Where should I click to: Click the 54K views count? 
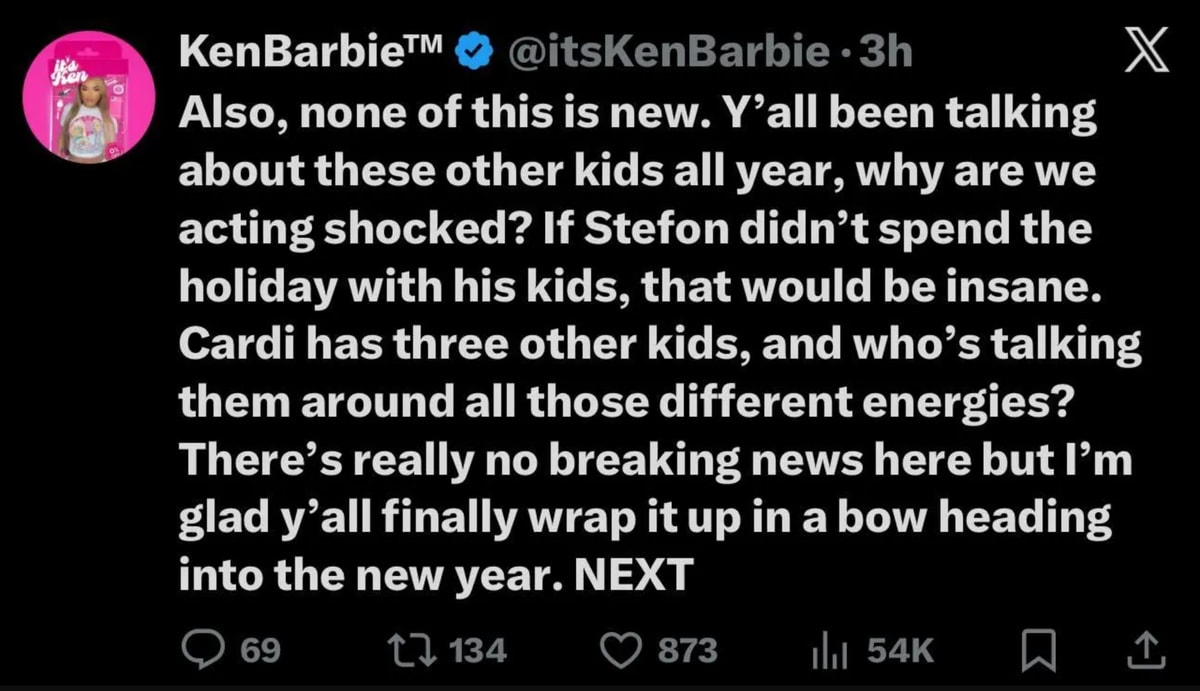pyautogui.click(x=900, y=651)
